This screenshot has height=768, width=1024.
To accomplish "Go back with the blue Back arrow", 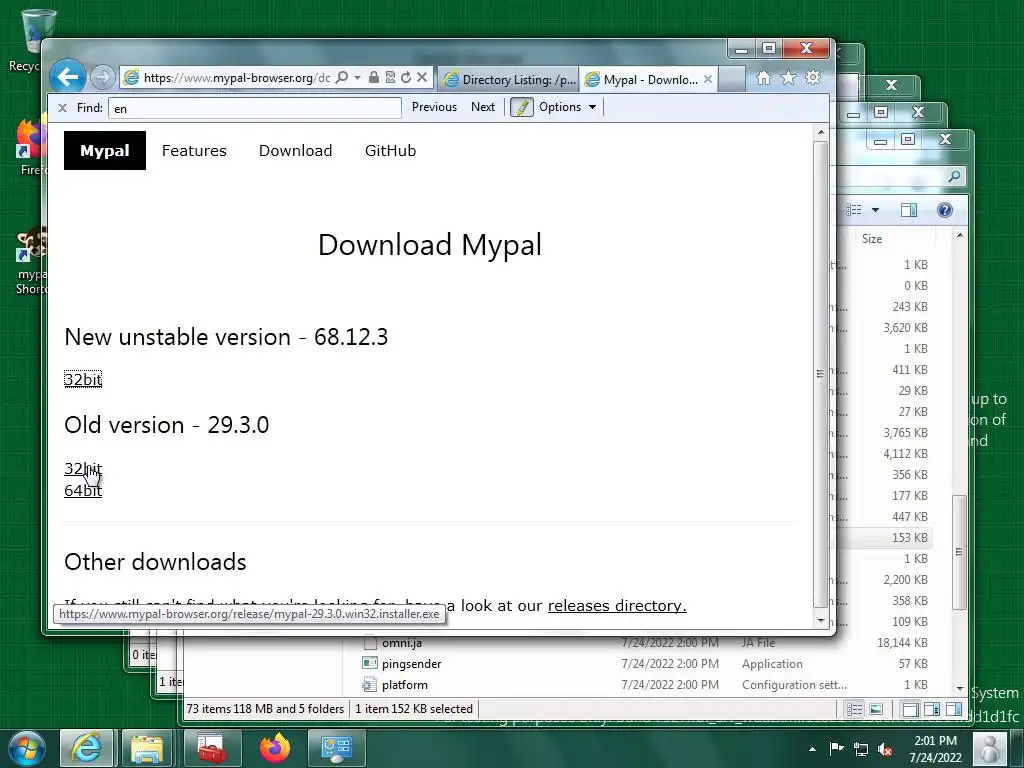I will coord(67,77).
